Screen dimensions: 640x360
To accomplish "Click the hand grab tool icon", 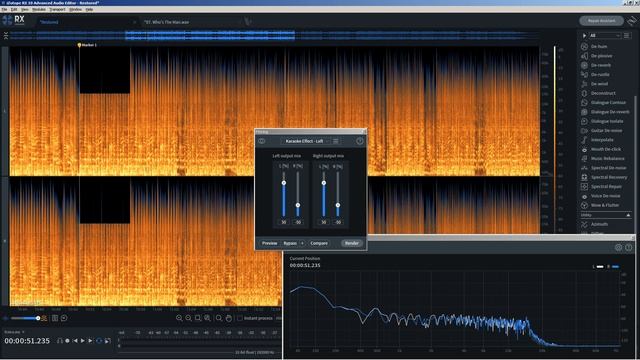I will tap(229, 318).
